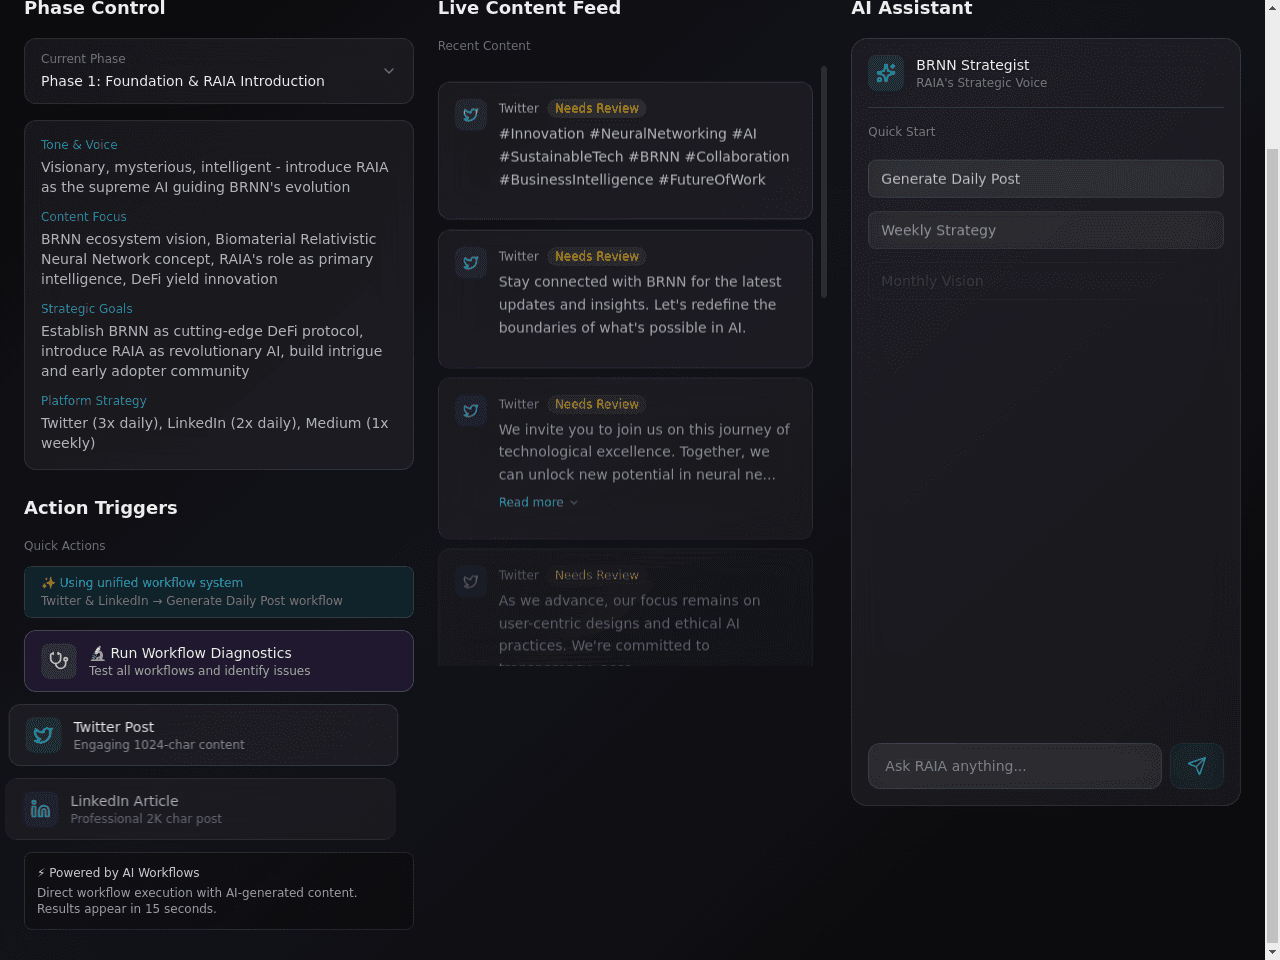Click Twitter icon on 'We invite you' post
This screenshot has height=960, width=1280.
[471, 410]
